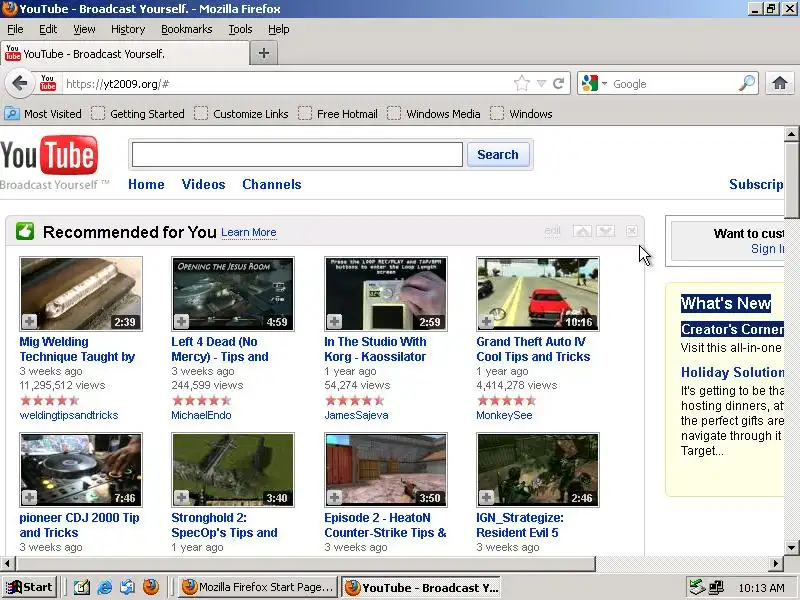Click the horizontal scrollbar right arrow
The image size is (800, 600).
[776, 564]
